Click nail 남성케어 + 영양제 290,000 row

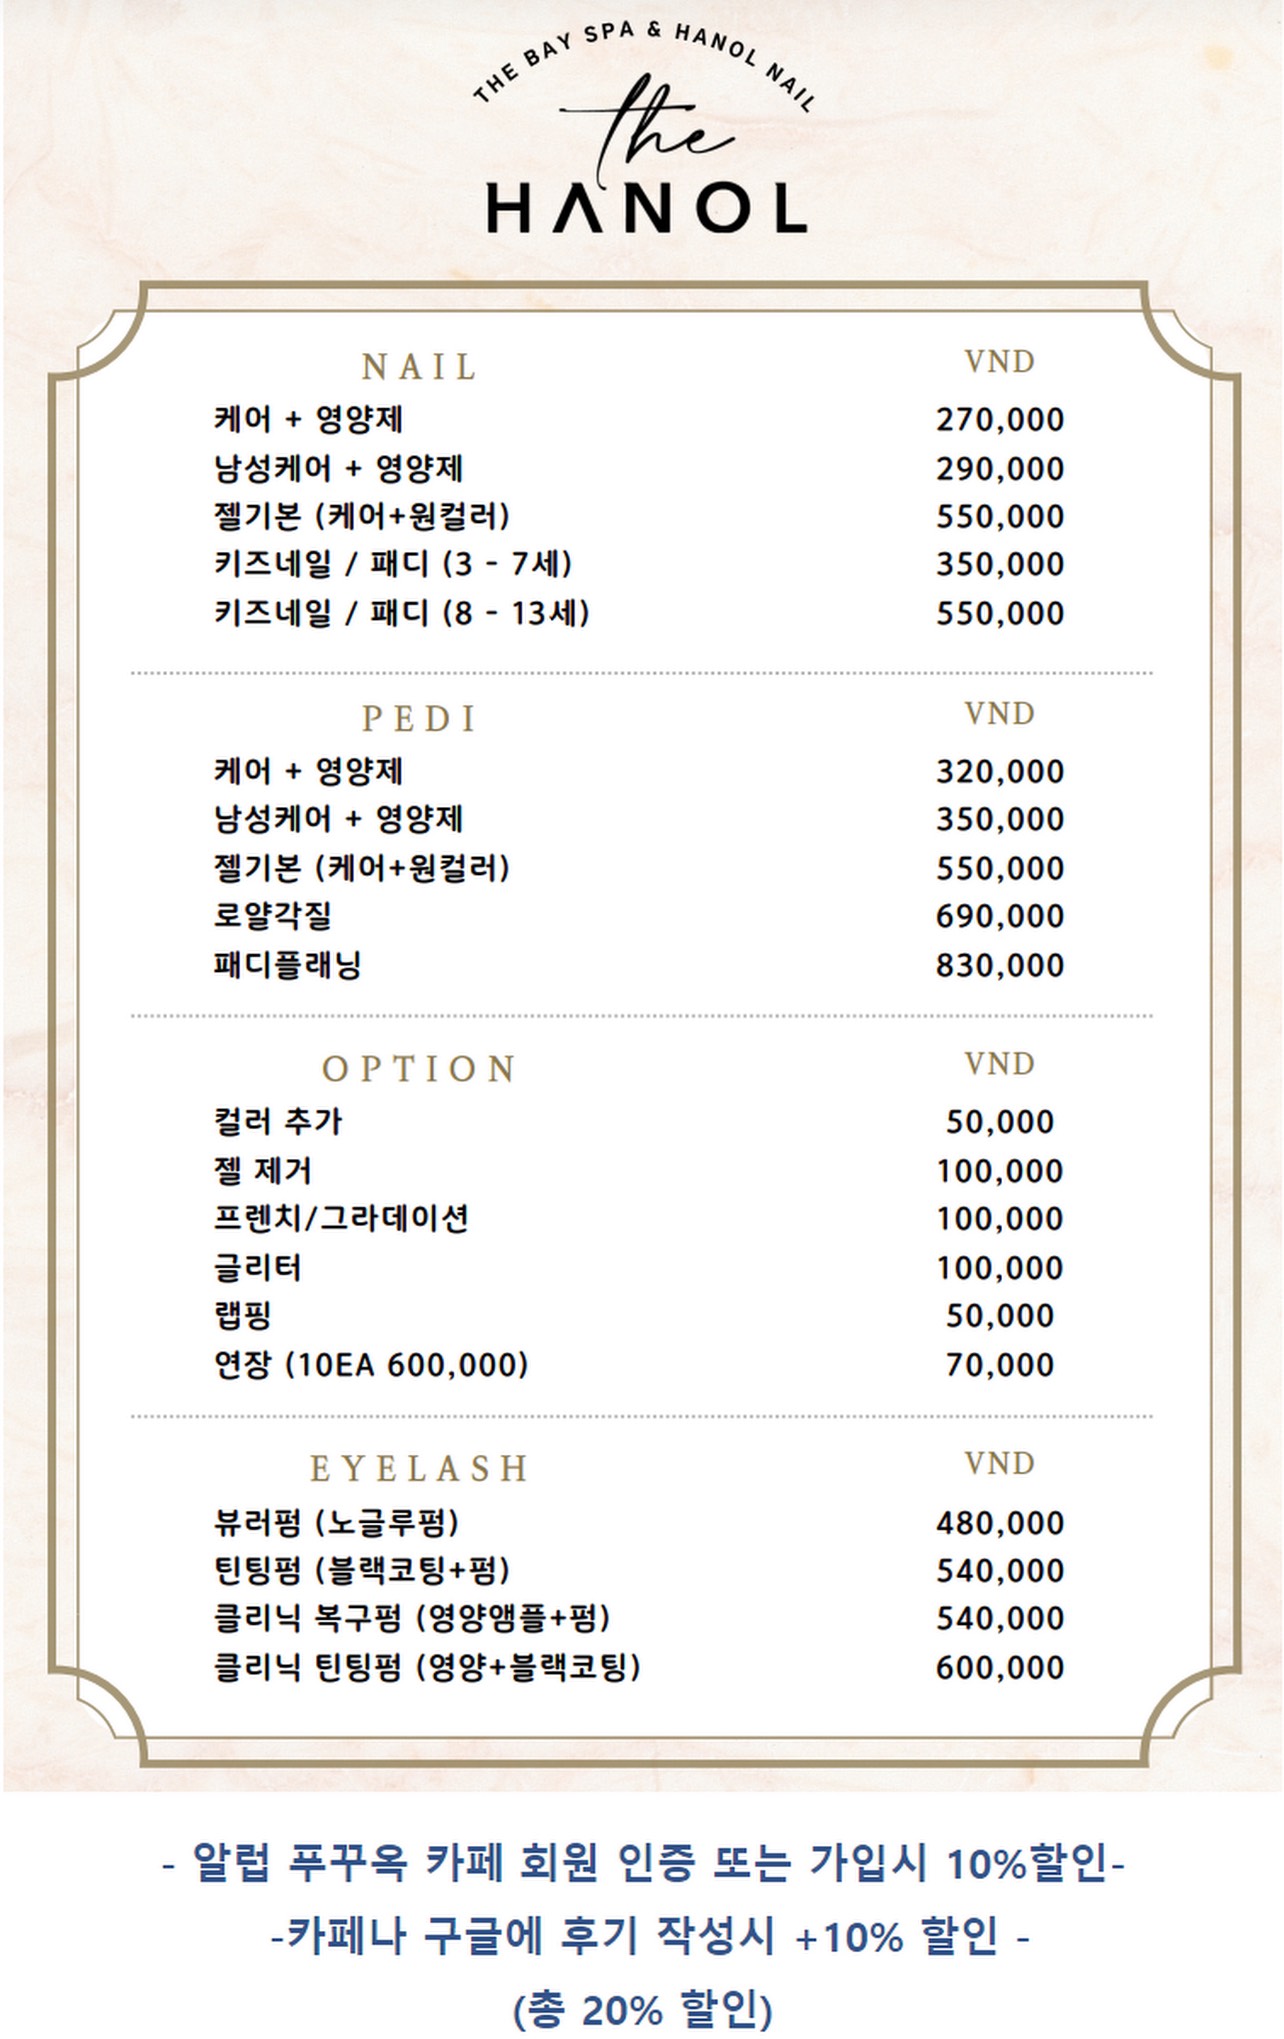pos(639,469)
